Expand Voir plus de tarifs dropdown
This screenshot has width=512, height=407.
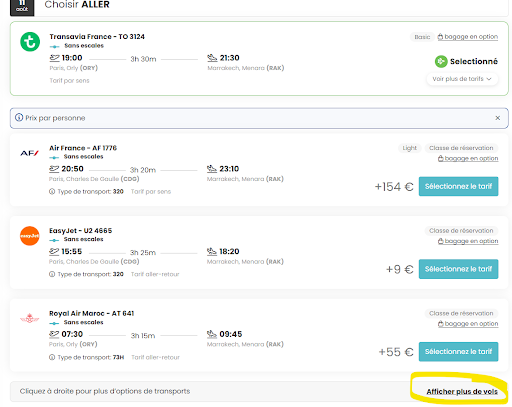click(462, 79)
